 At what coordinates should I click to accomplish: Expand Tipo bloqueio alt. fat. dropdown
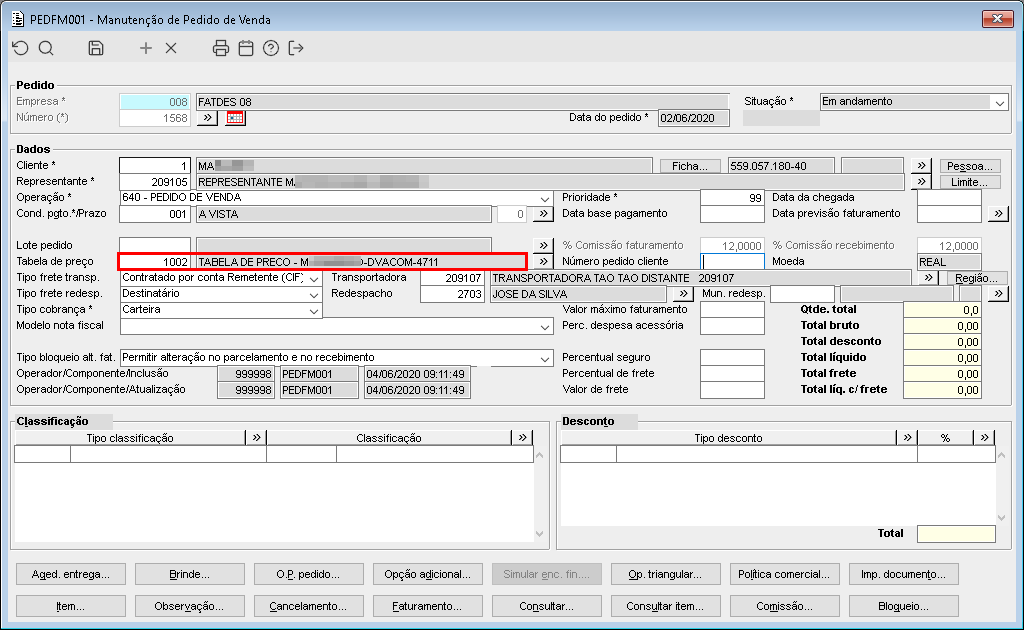545,358
